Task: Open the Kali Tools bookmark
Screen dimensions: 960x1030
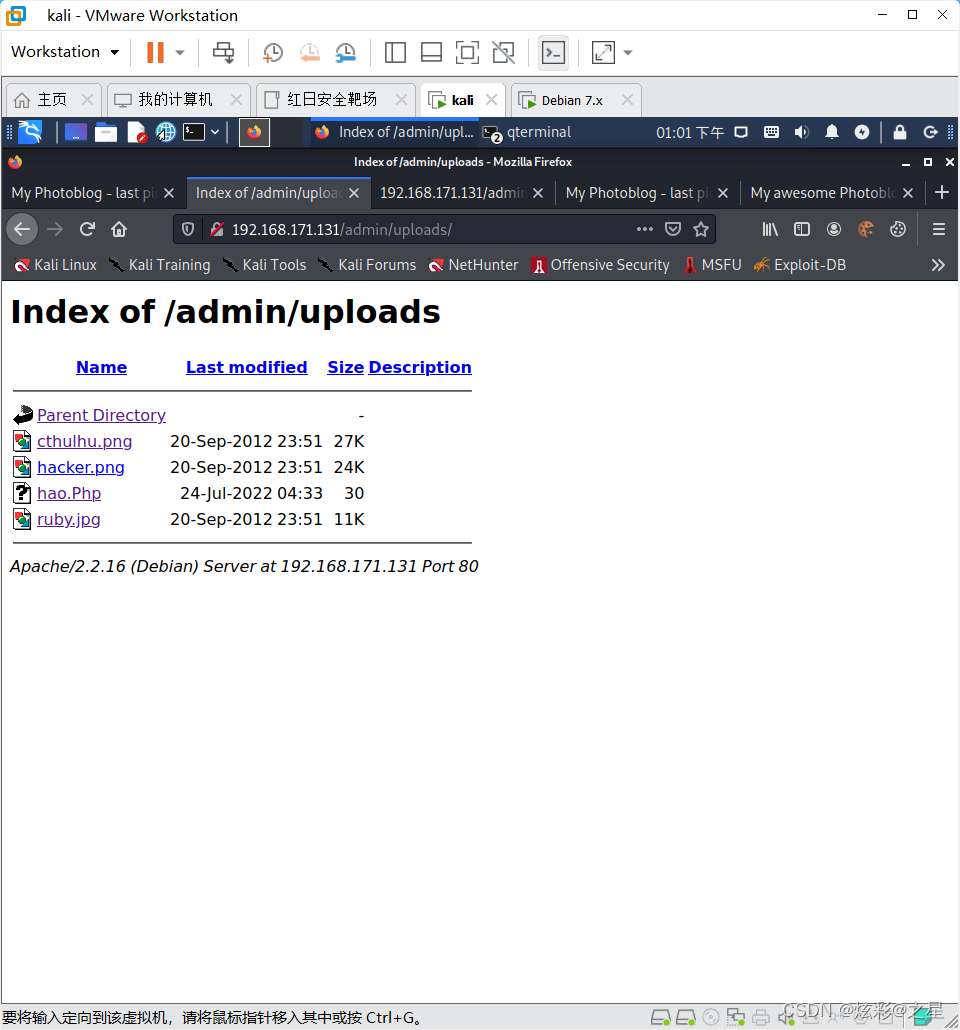Action: coord(265,265)
